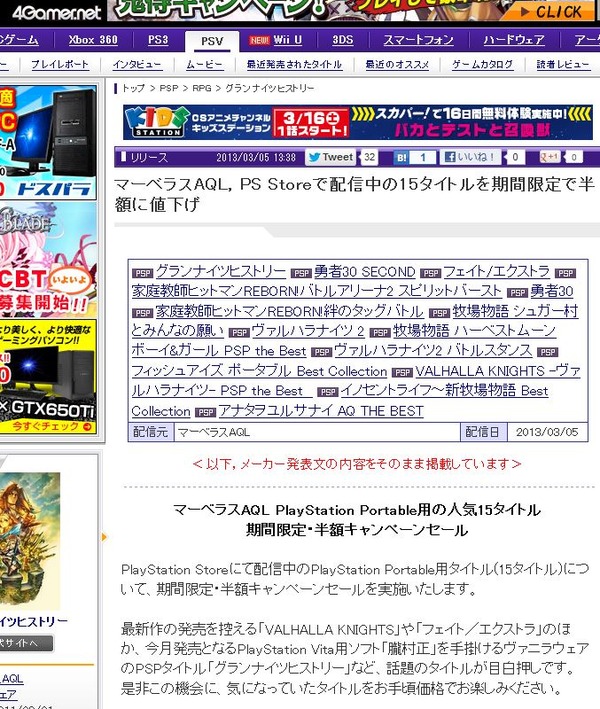Click the Hatena B! bookmark button

tap(402, 157)
